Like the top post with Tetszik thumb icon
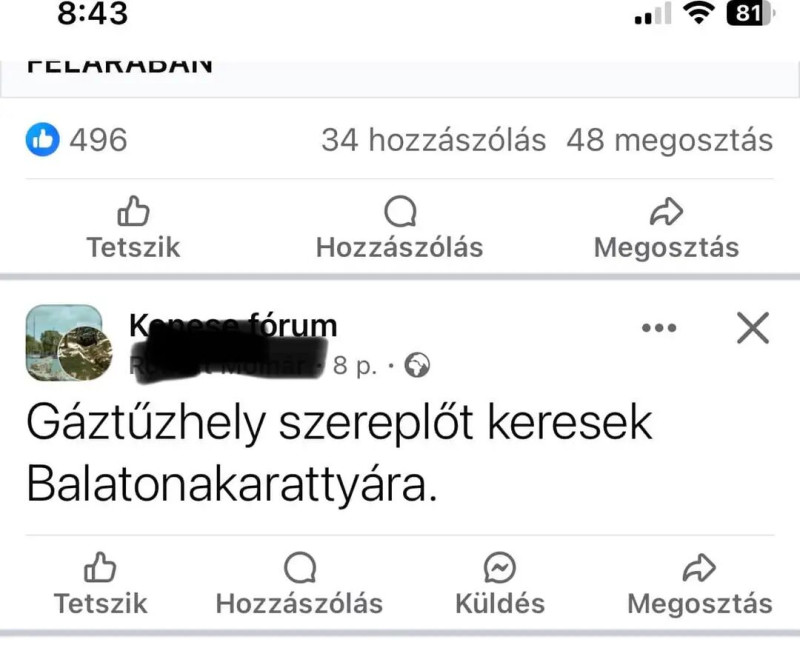Viewport: 800px width, 645px height. [x=133, y=228]
